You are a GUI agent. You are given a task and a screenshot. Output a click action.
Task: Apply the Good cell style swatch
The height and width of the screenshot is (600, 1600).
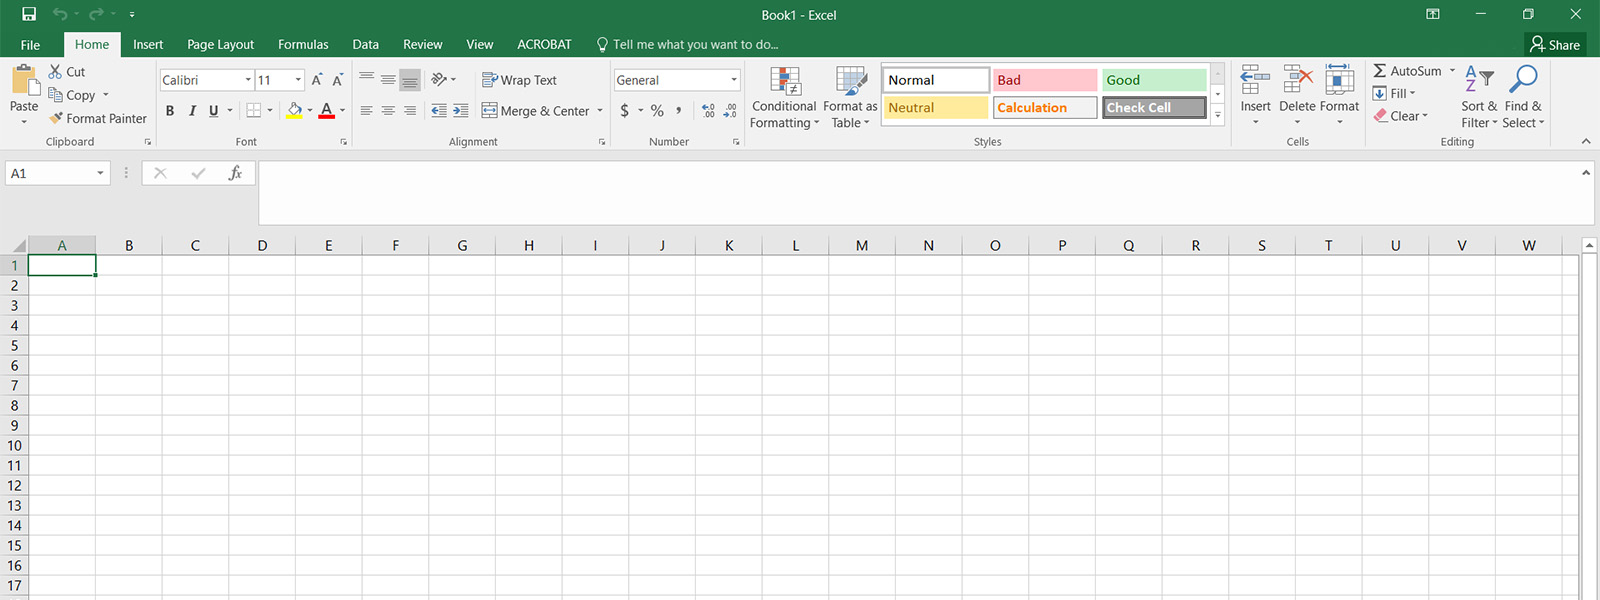coord(1154,80)
